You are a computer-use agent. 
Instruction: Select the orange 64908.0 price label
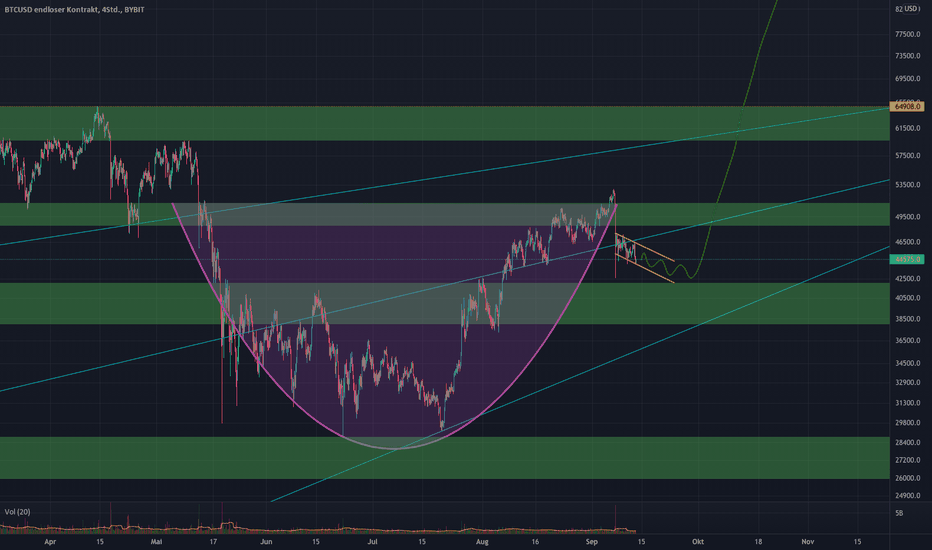tap(907, 106)
